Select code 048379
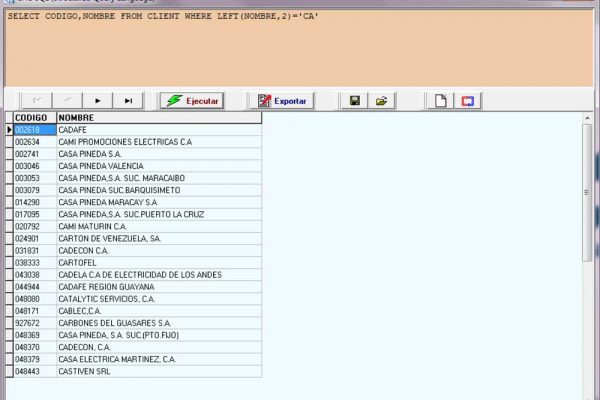The height and width of the screenshot is (400, 600). [x=35, y=359]
